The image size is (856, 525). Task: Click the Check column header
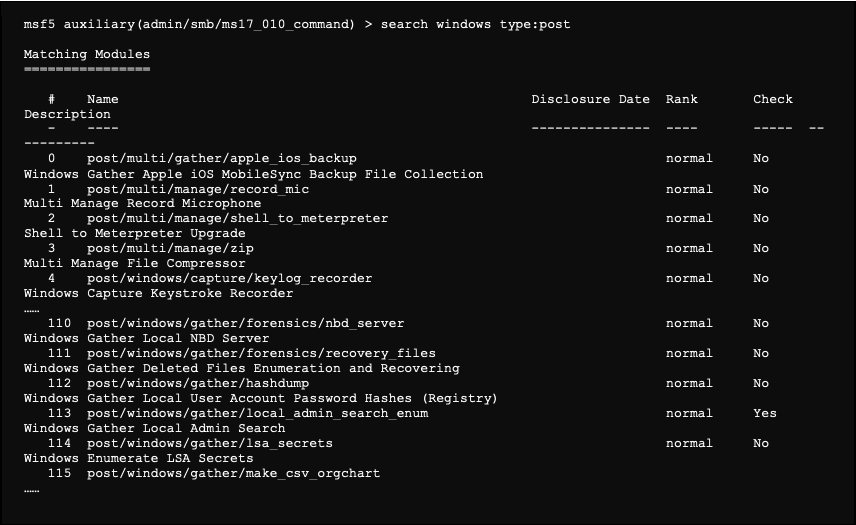(772, 99)
